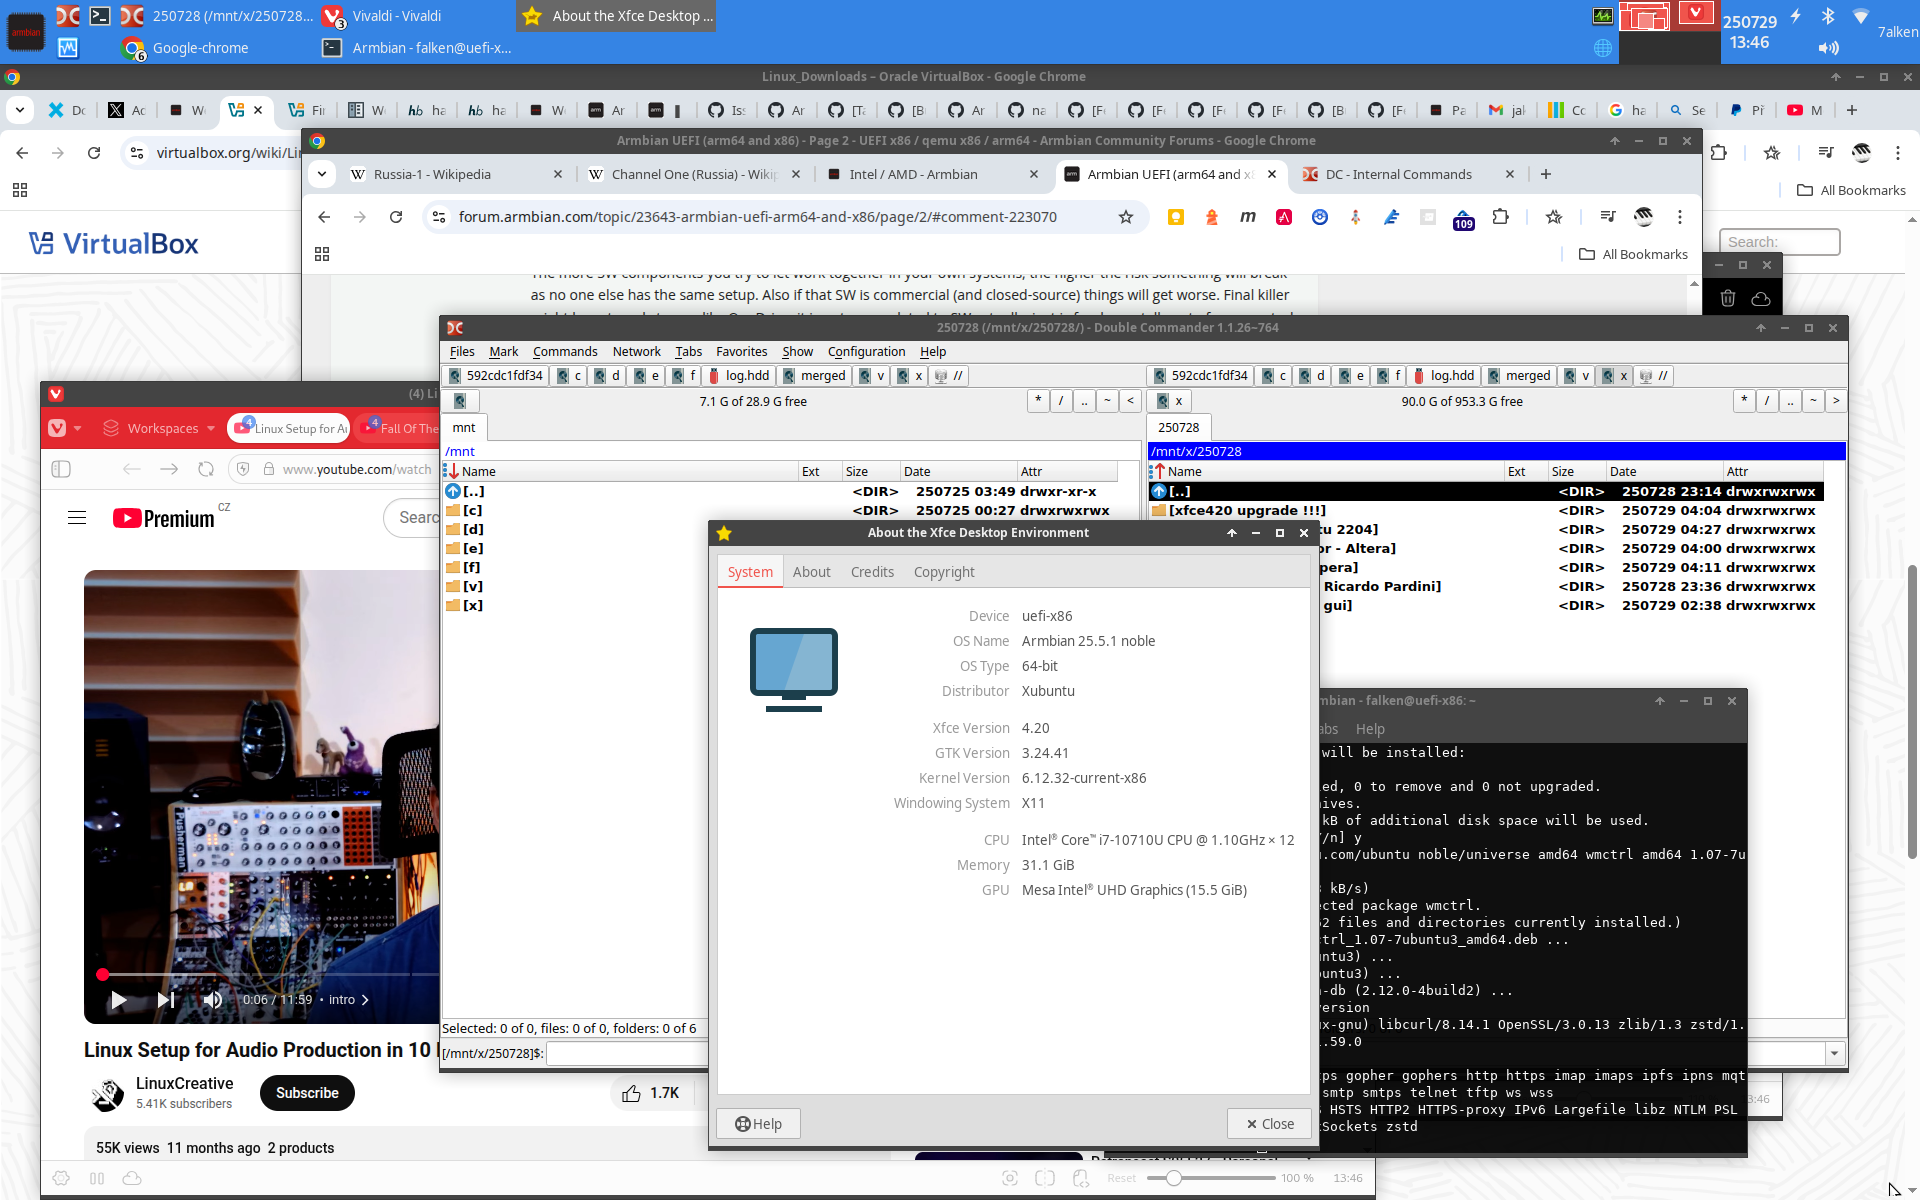1920x1200 pixels.
Task: Click the Help button in About Xfce dialog
Action: coord(758,1124)
